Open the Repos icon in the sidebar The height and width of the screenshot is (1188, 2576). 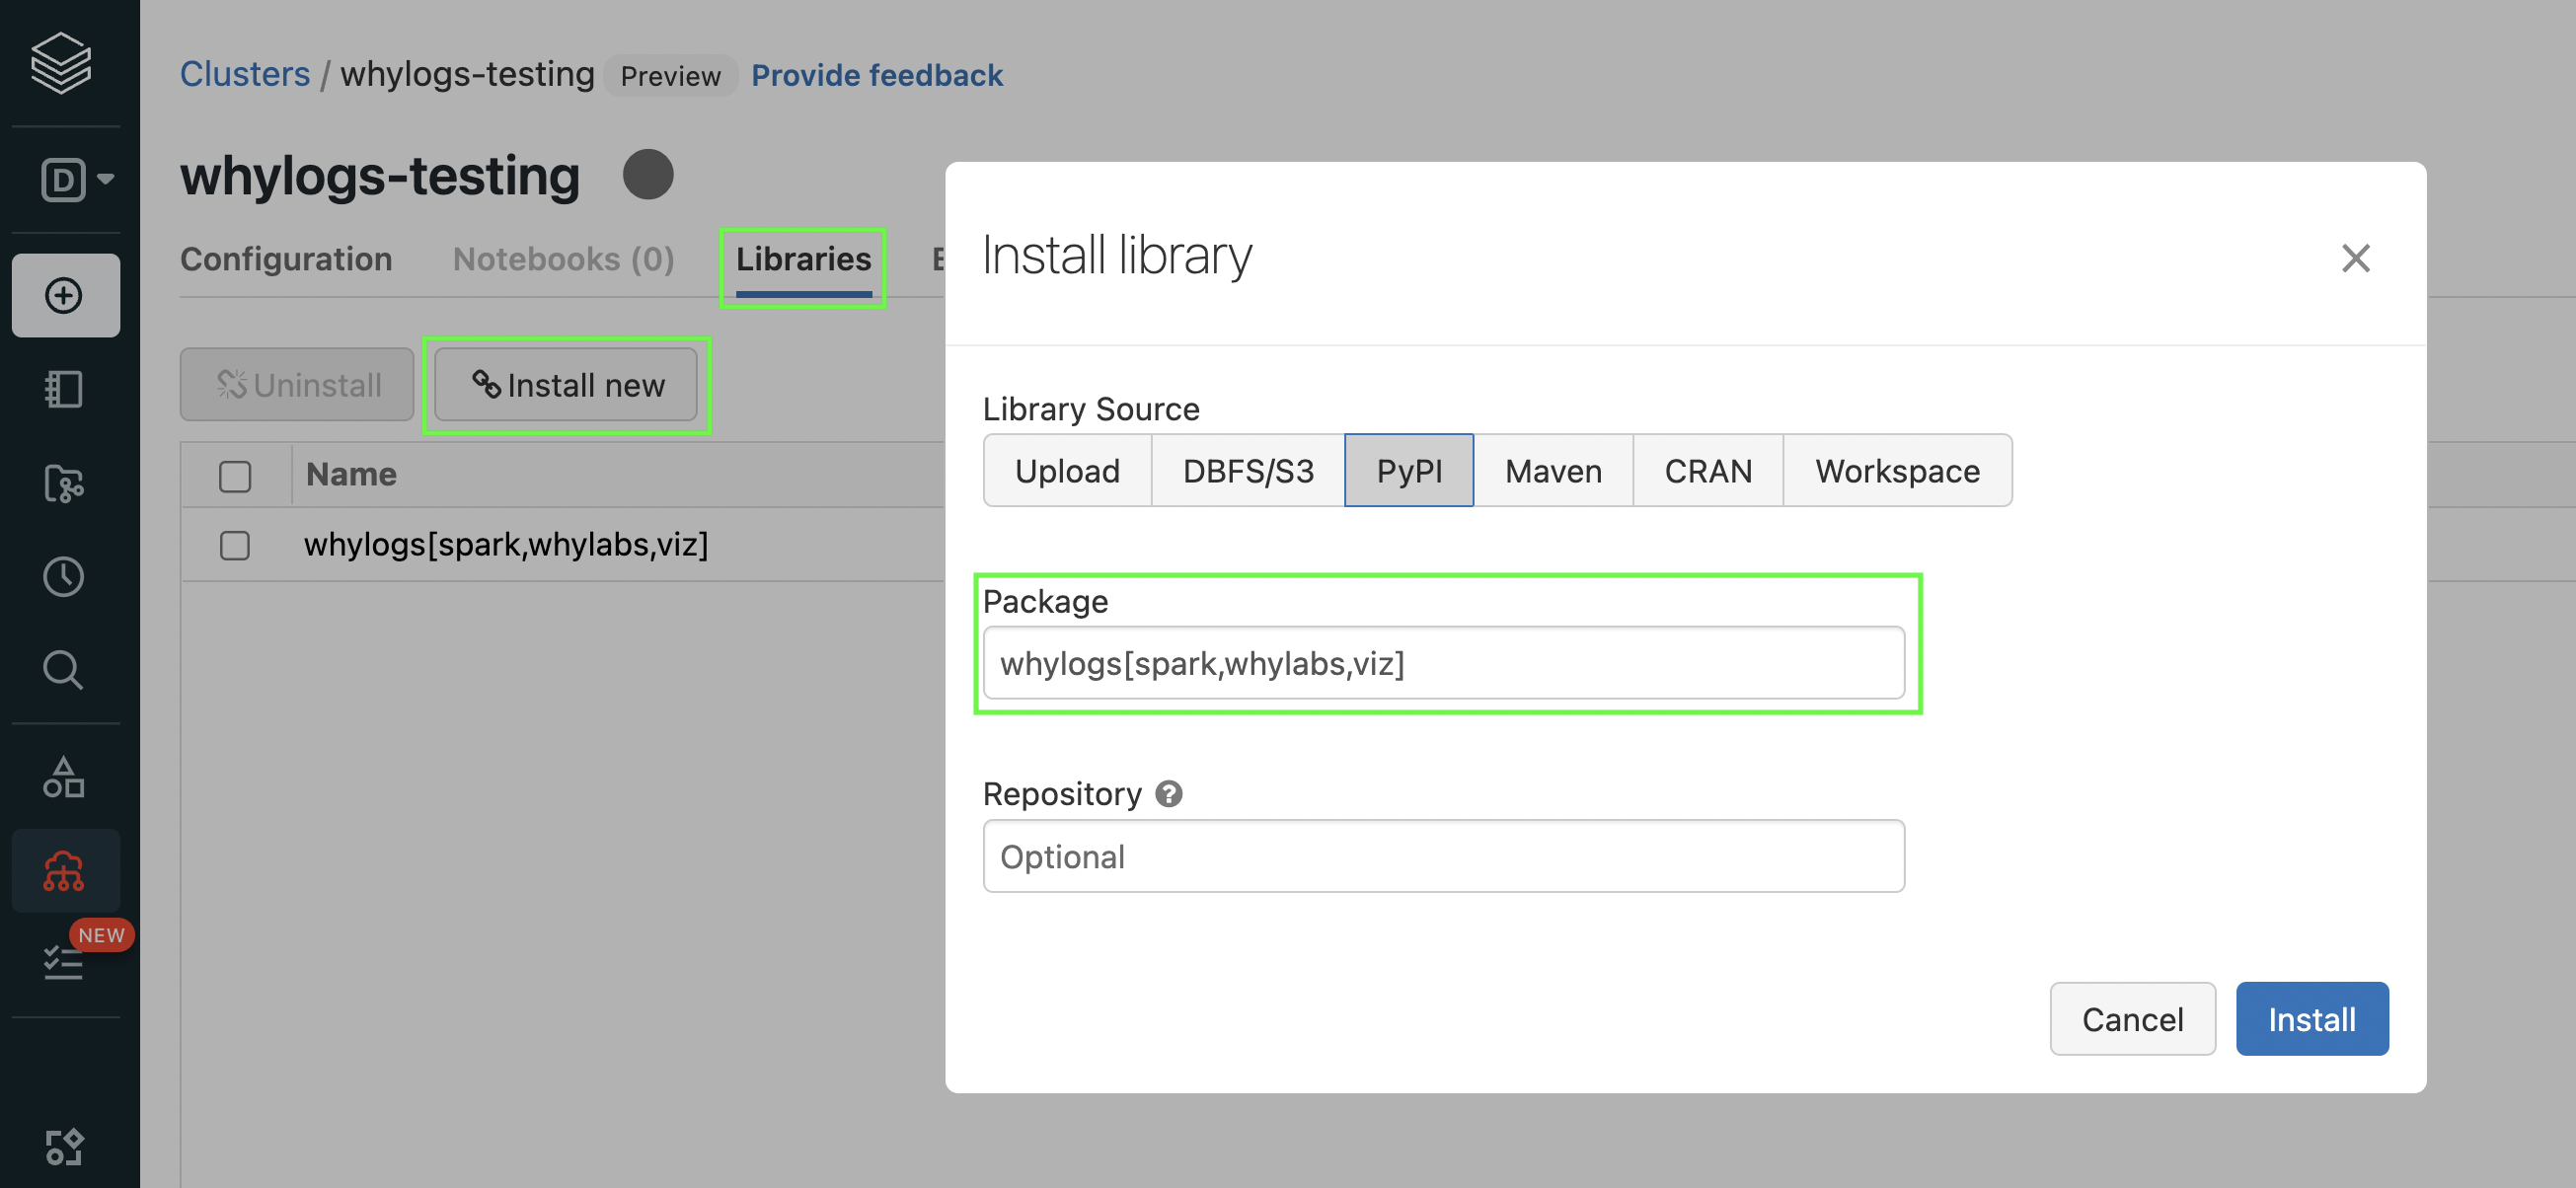(x=65, y=484)
